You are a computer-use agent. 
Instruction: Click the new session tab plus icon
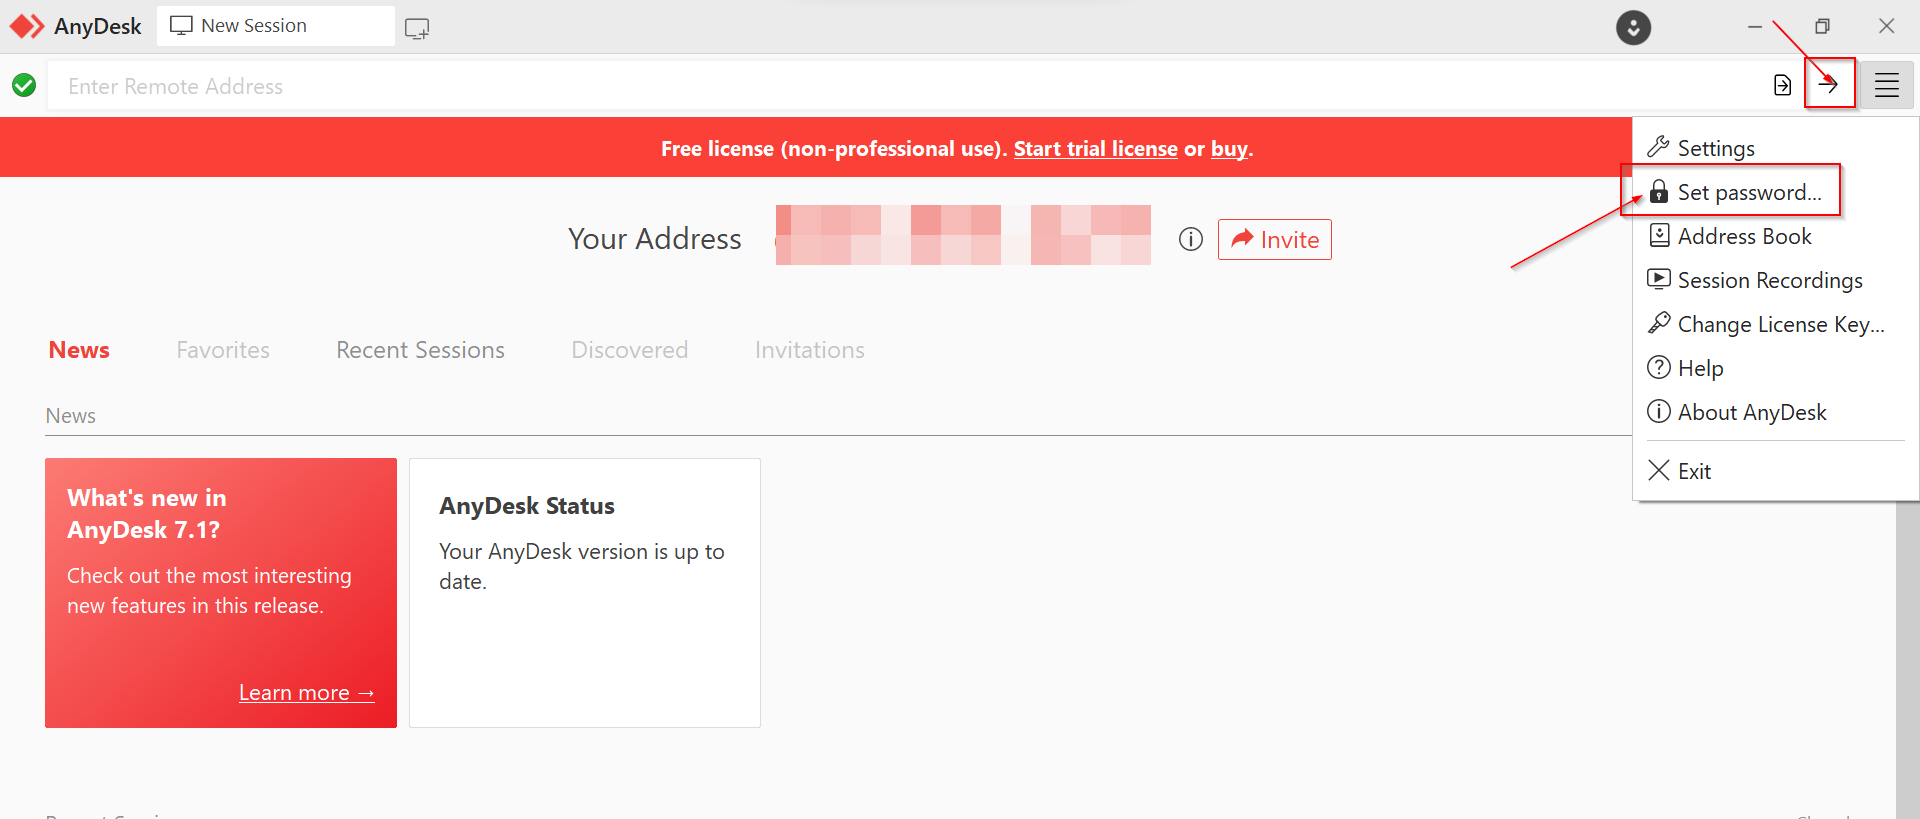417,28
